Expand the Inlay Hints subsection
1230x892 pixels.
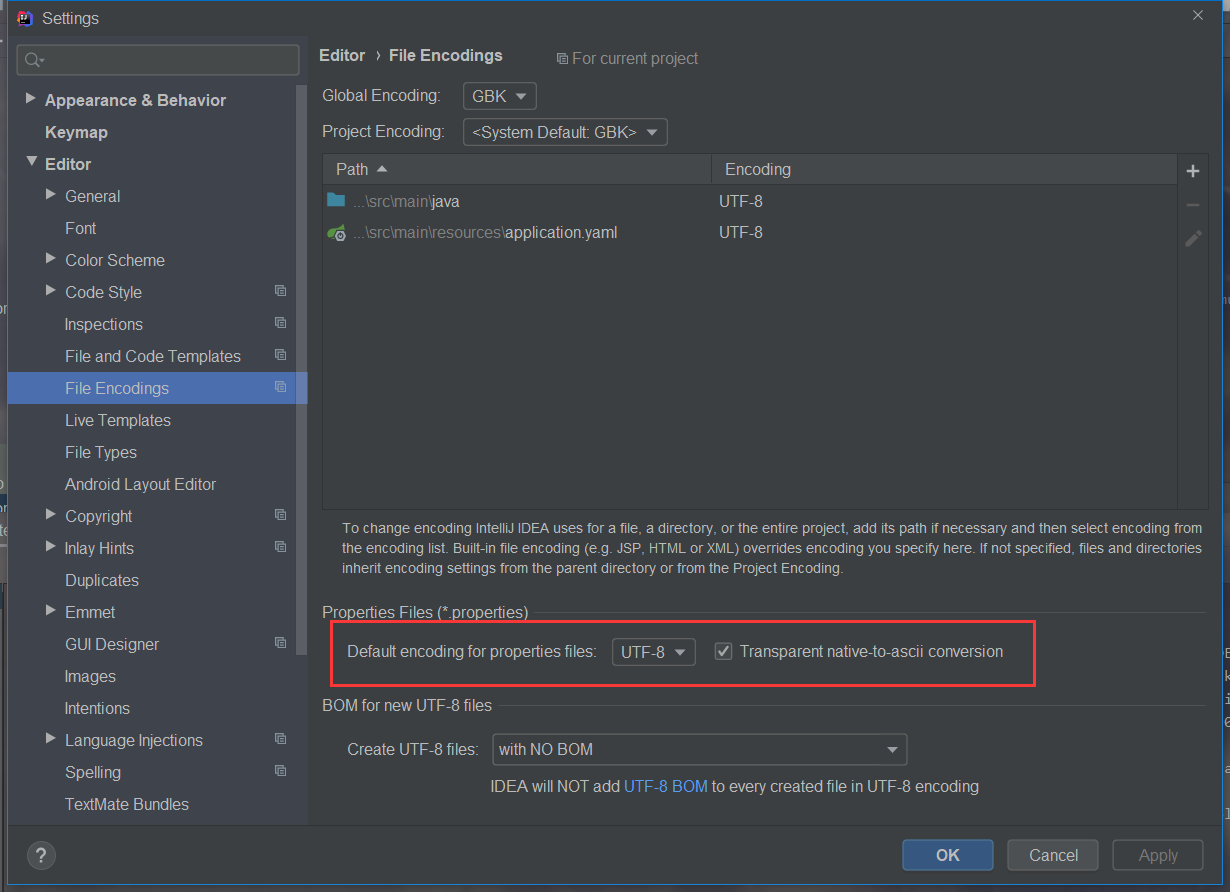[51, 547]
